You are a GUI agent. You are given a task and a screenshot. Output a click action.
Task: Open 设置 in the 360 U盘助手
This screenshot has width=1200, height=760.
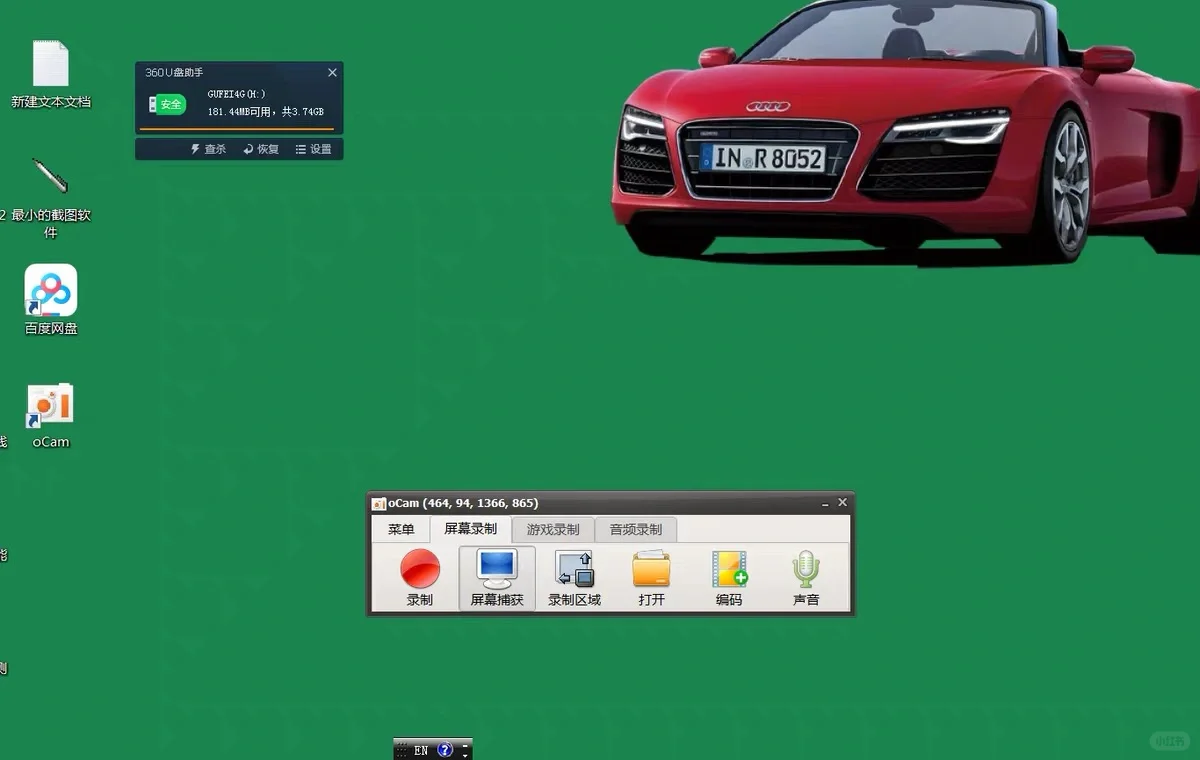click(313, 149)
